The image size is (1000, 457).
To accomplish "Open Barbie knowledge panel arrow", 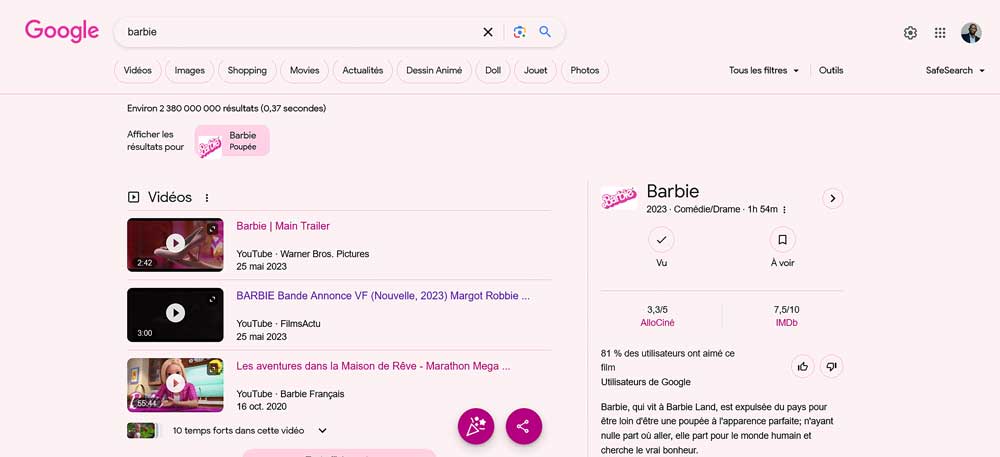I will (832, 198).
